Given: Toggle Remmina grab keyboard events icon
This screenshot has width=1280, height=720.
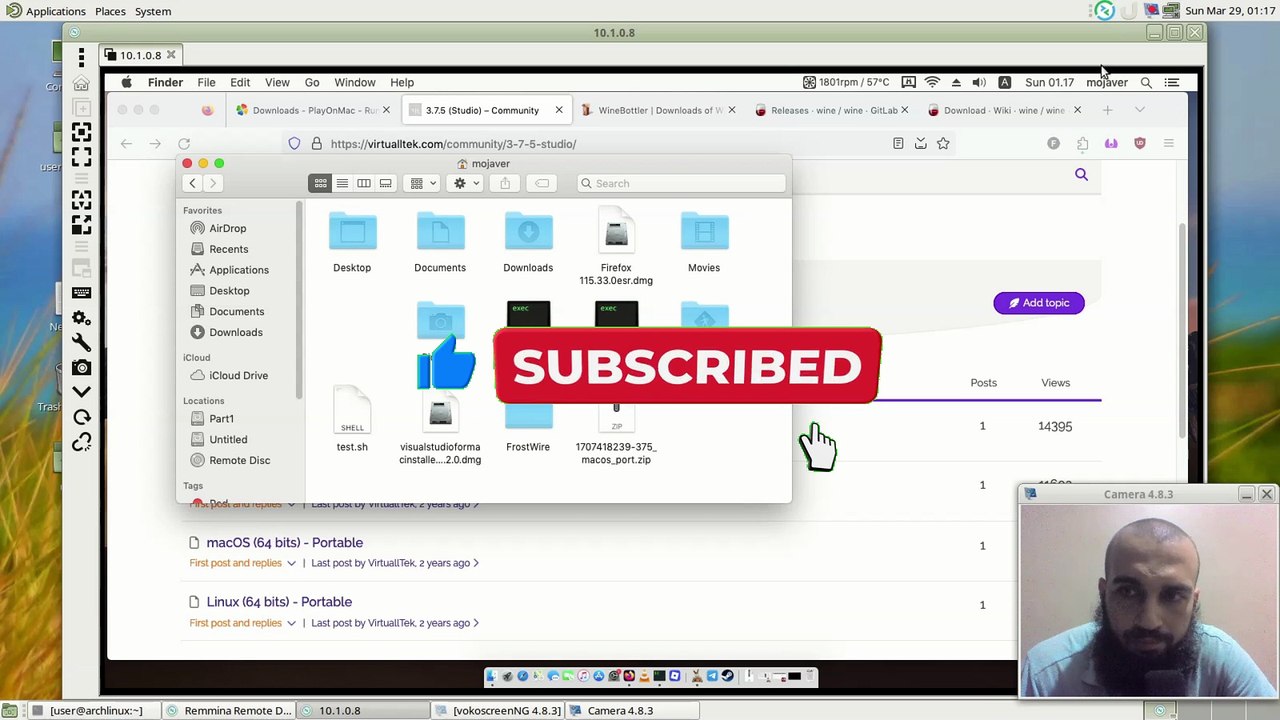Looking at the screenshot, I should [82, 293].
